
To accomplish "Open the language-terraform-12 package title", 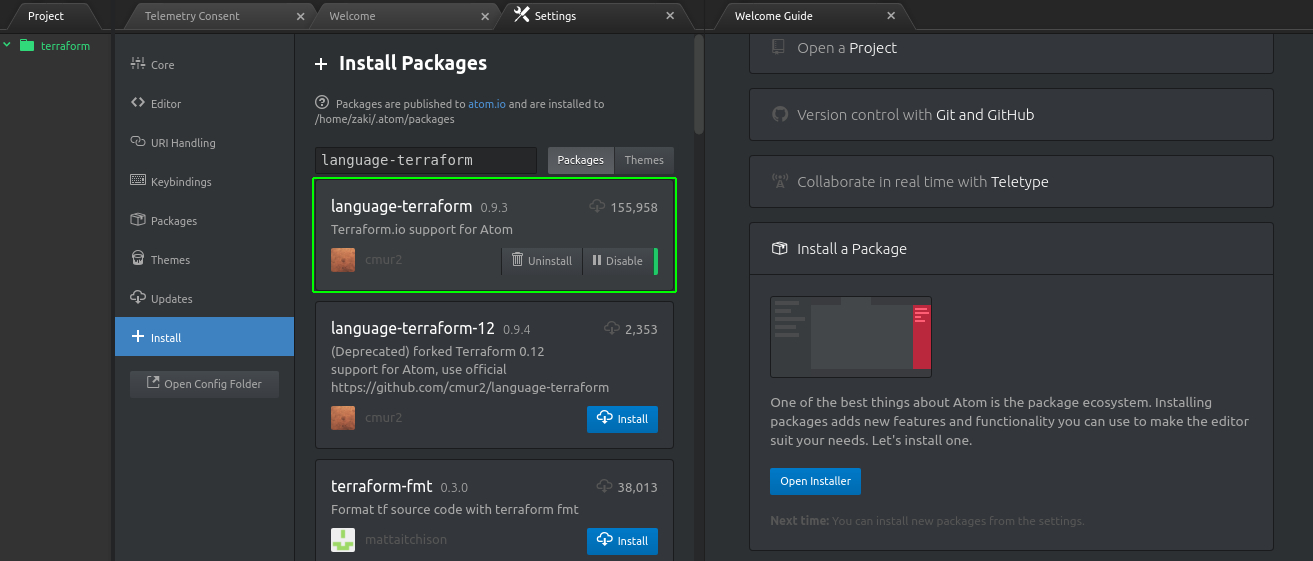I will (x=413, y=328).
